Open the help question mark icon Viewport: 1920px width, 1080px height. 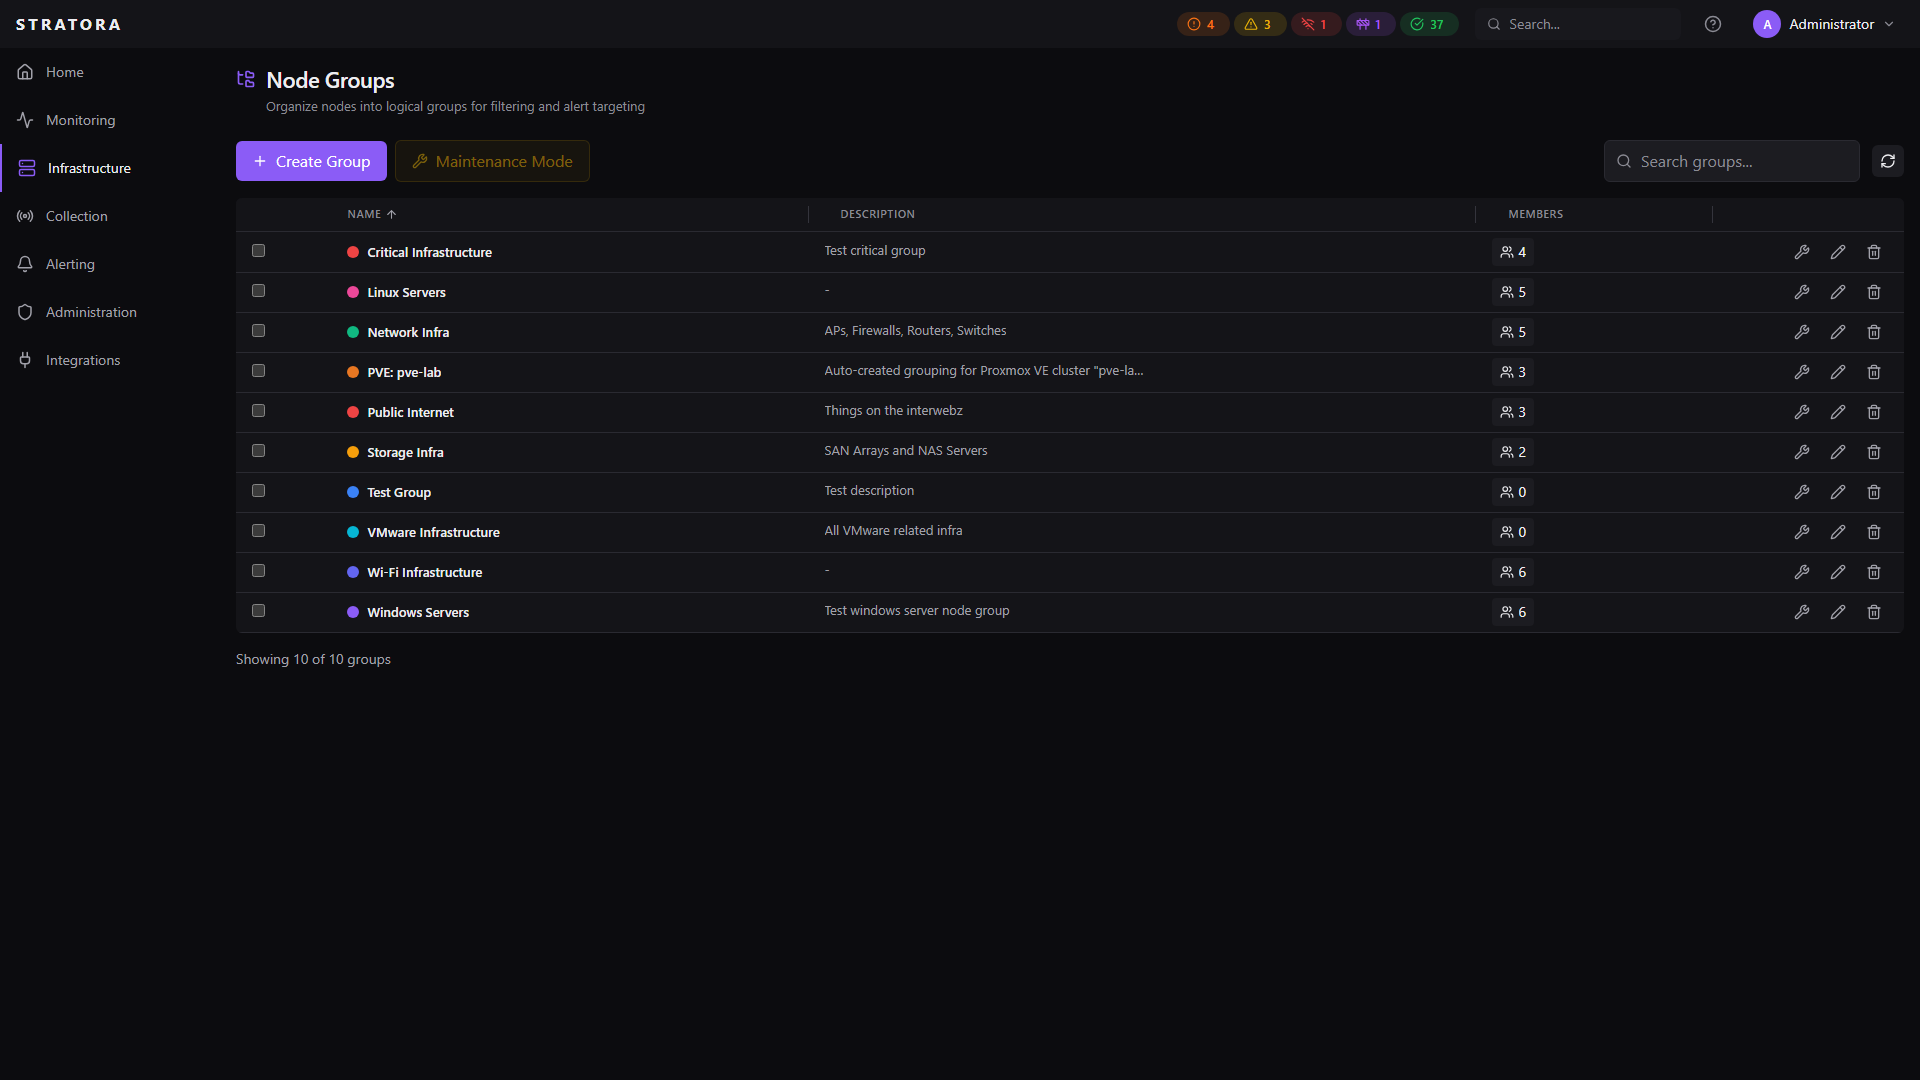1712,24
